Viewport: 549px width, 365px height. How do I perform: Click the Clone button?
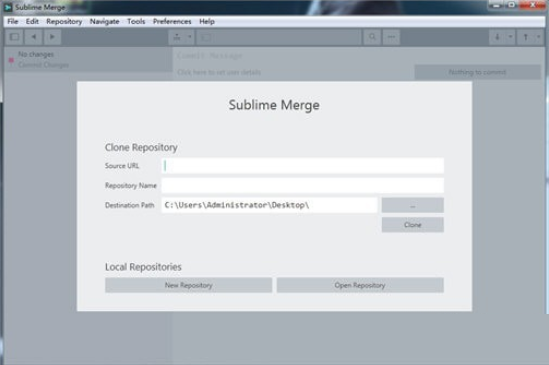pyautogui.click(x=412, y=225)
